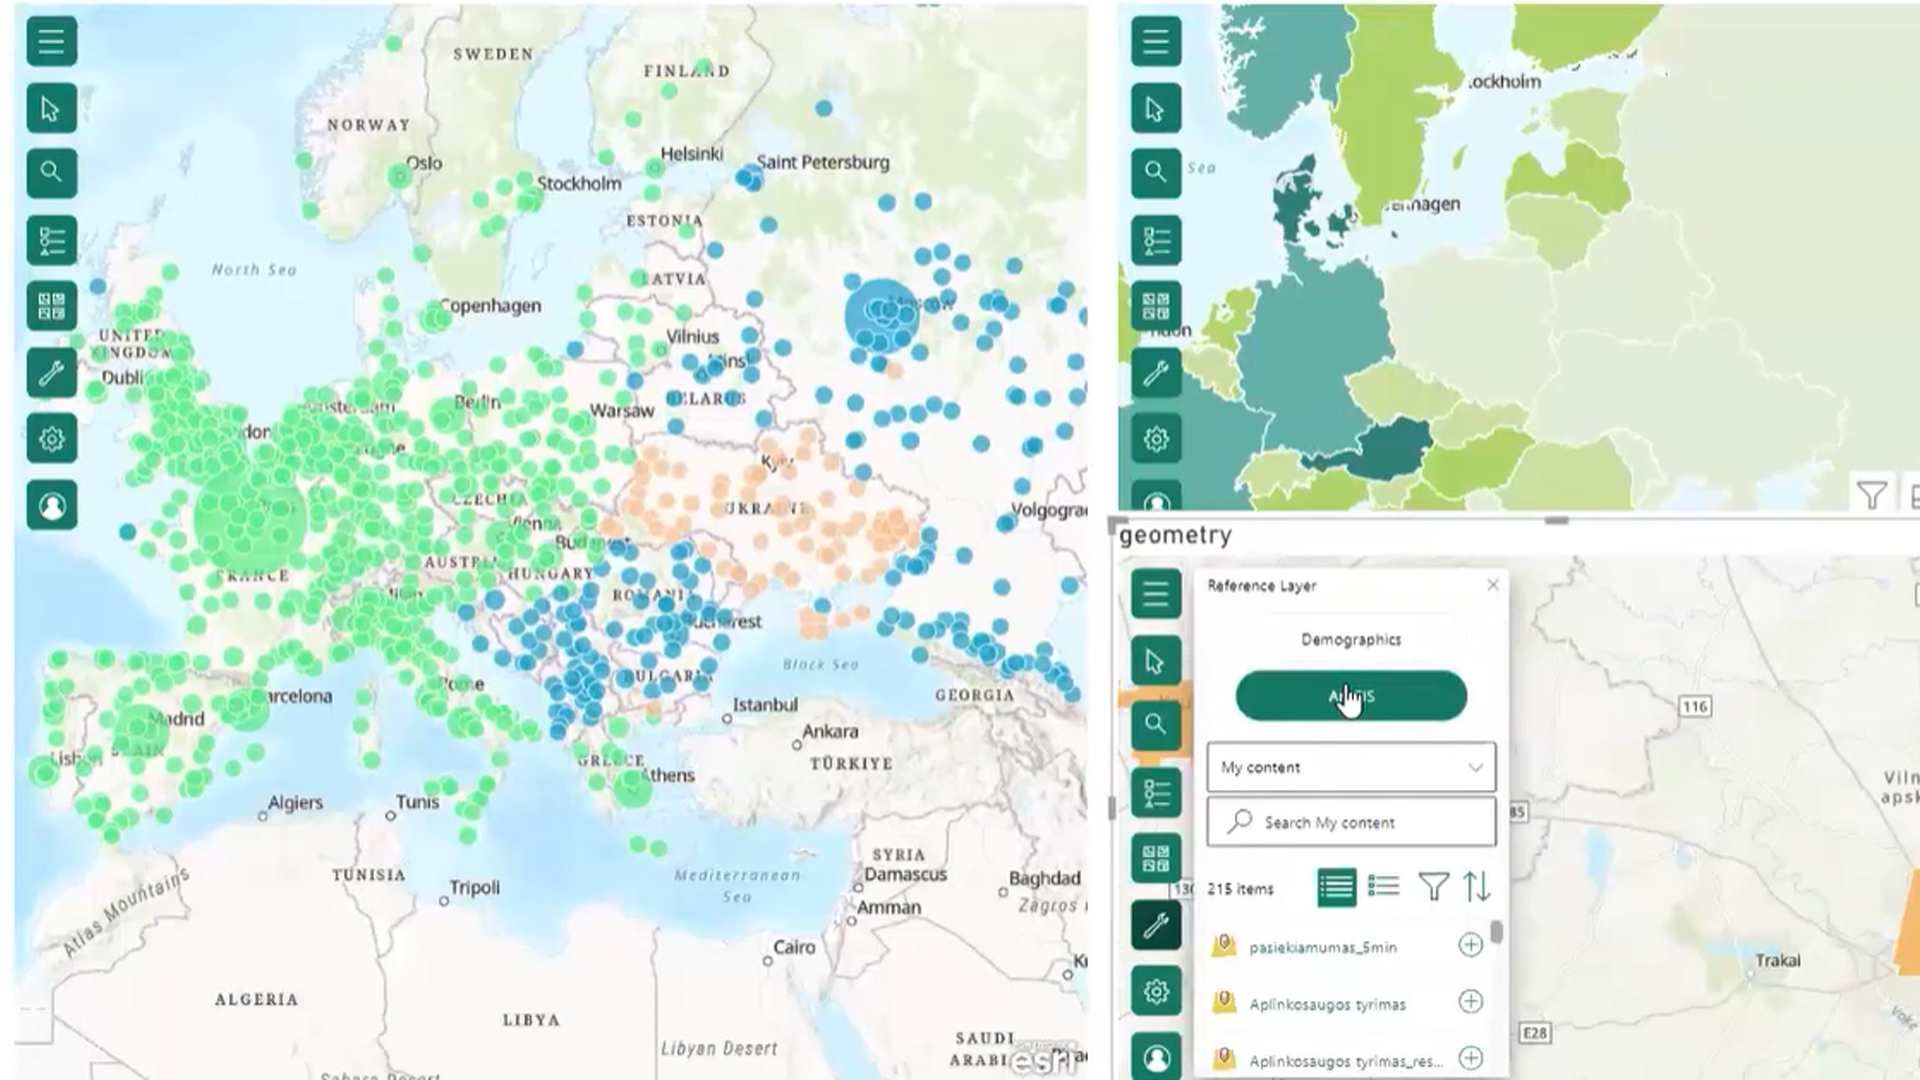
Task: Open the layer list on the left map
Action: click(51, 240)
